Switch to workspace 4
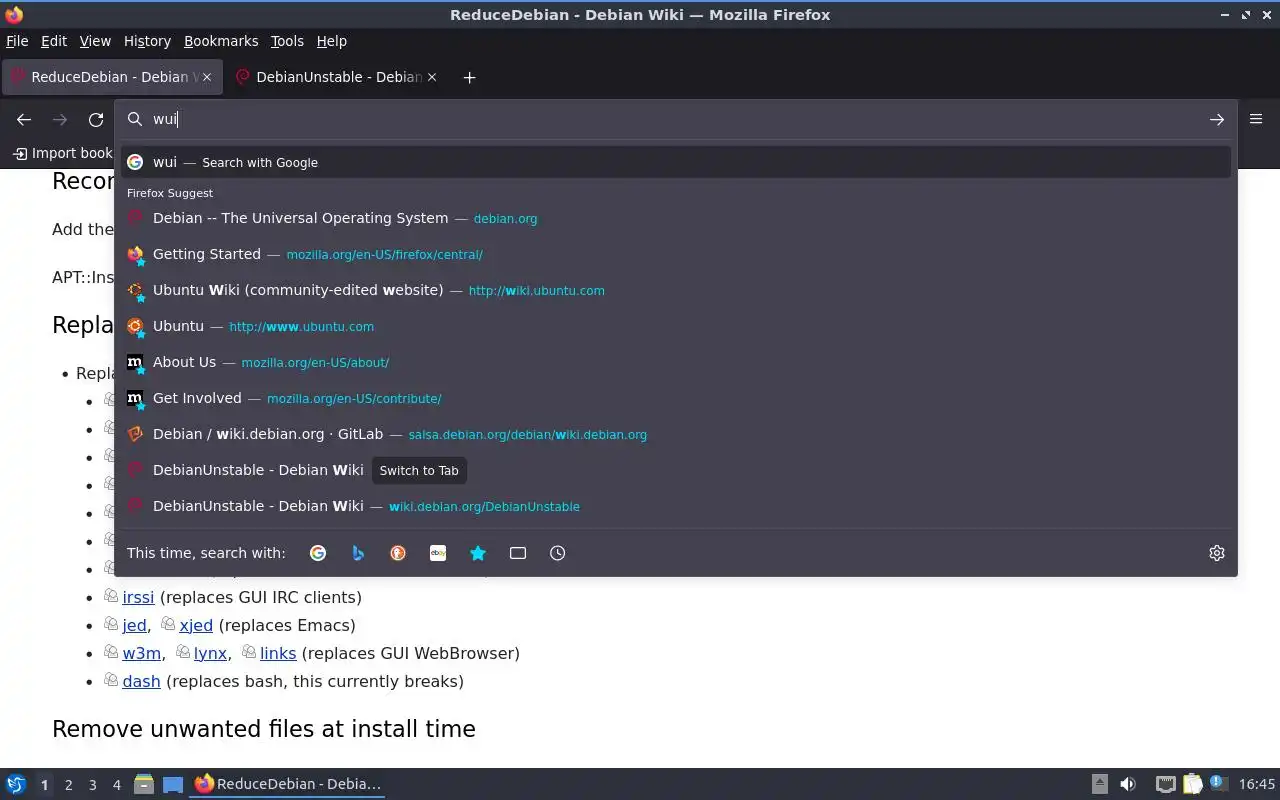1280x800 pixels. point(116,785)
